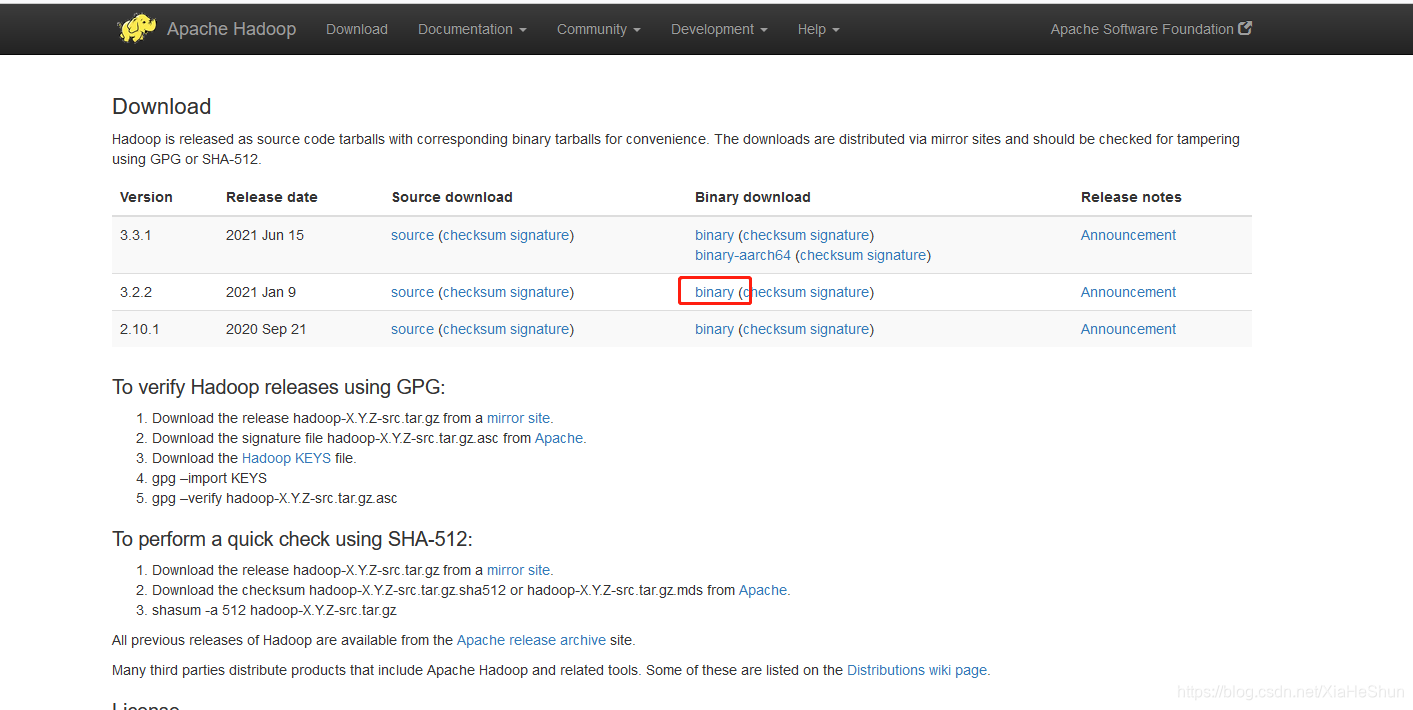The width and height of the screenshot is (1413, 710).
Task: Select version cell 3.2.2
Action: (x=136, y=292)
